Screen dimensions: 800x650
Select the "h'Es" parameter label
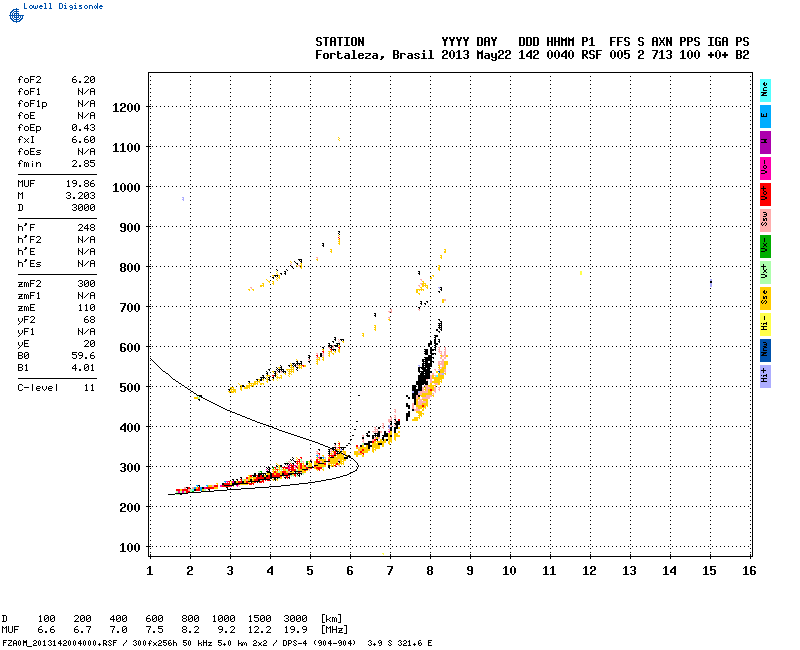[29, 264]
